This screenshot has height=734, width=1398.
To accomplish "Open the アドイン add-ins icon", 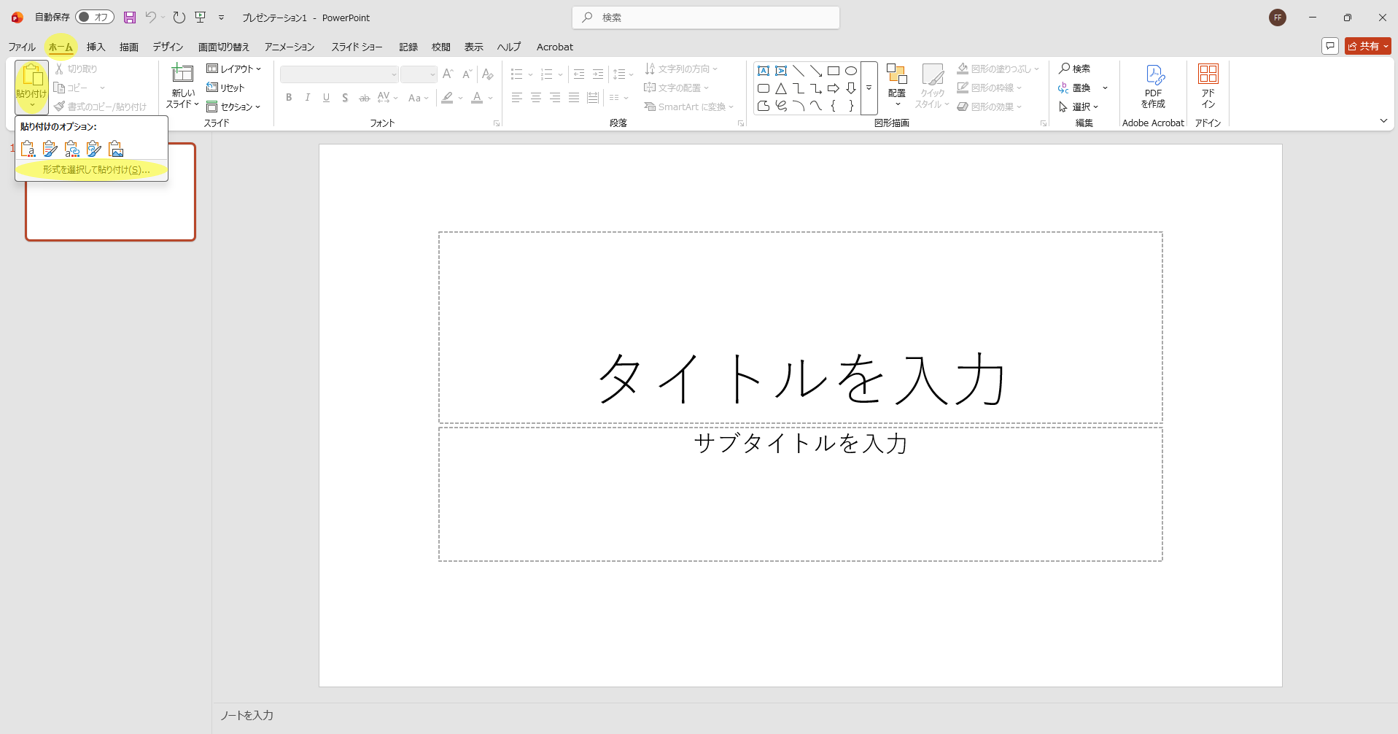I will point(1208,86).
